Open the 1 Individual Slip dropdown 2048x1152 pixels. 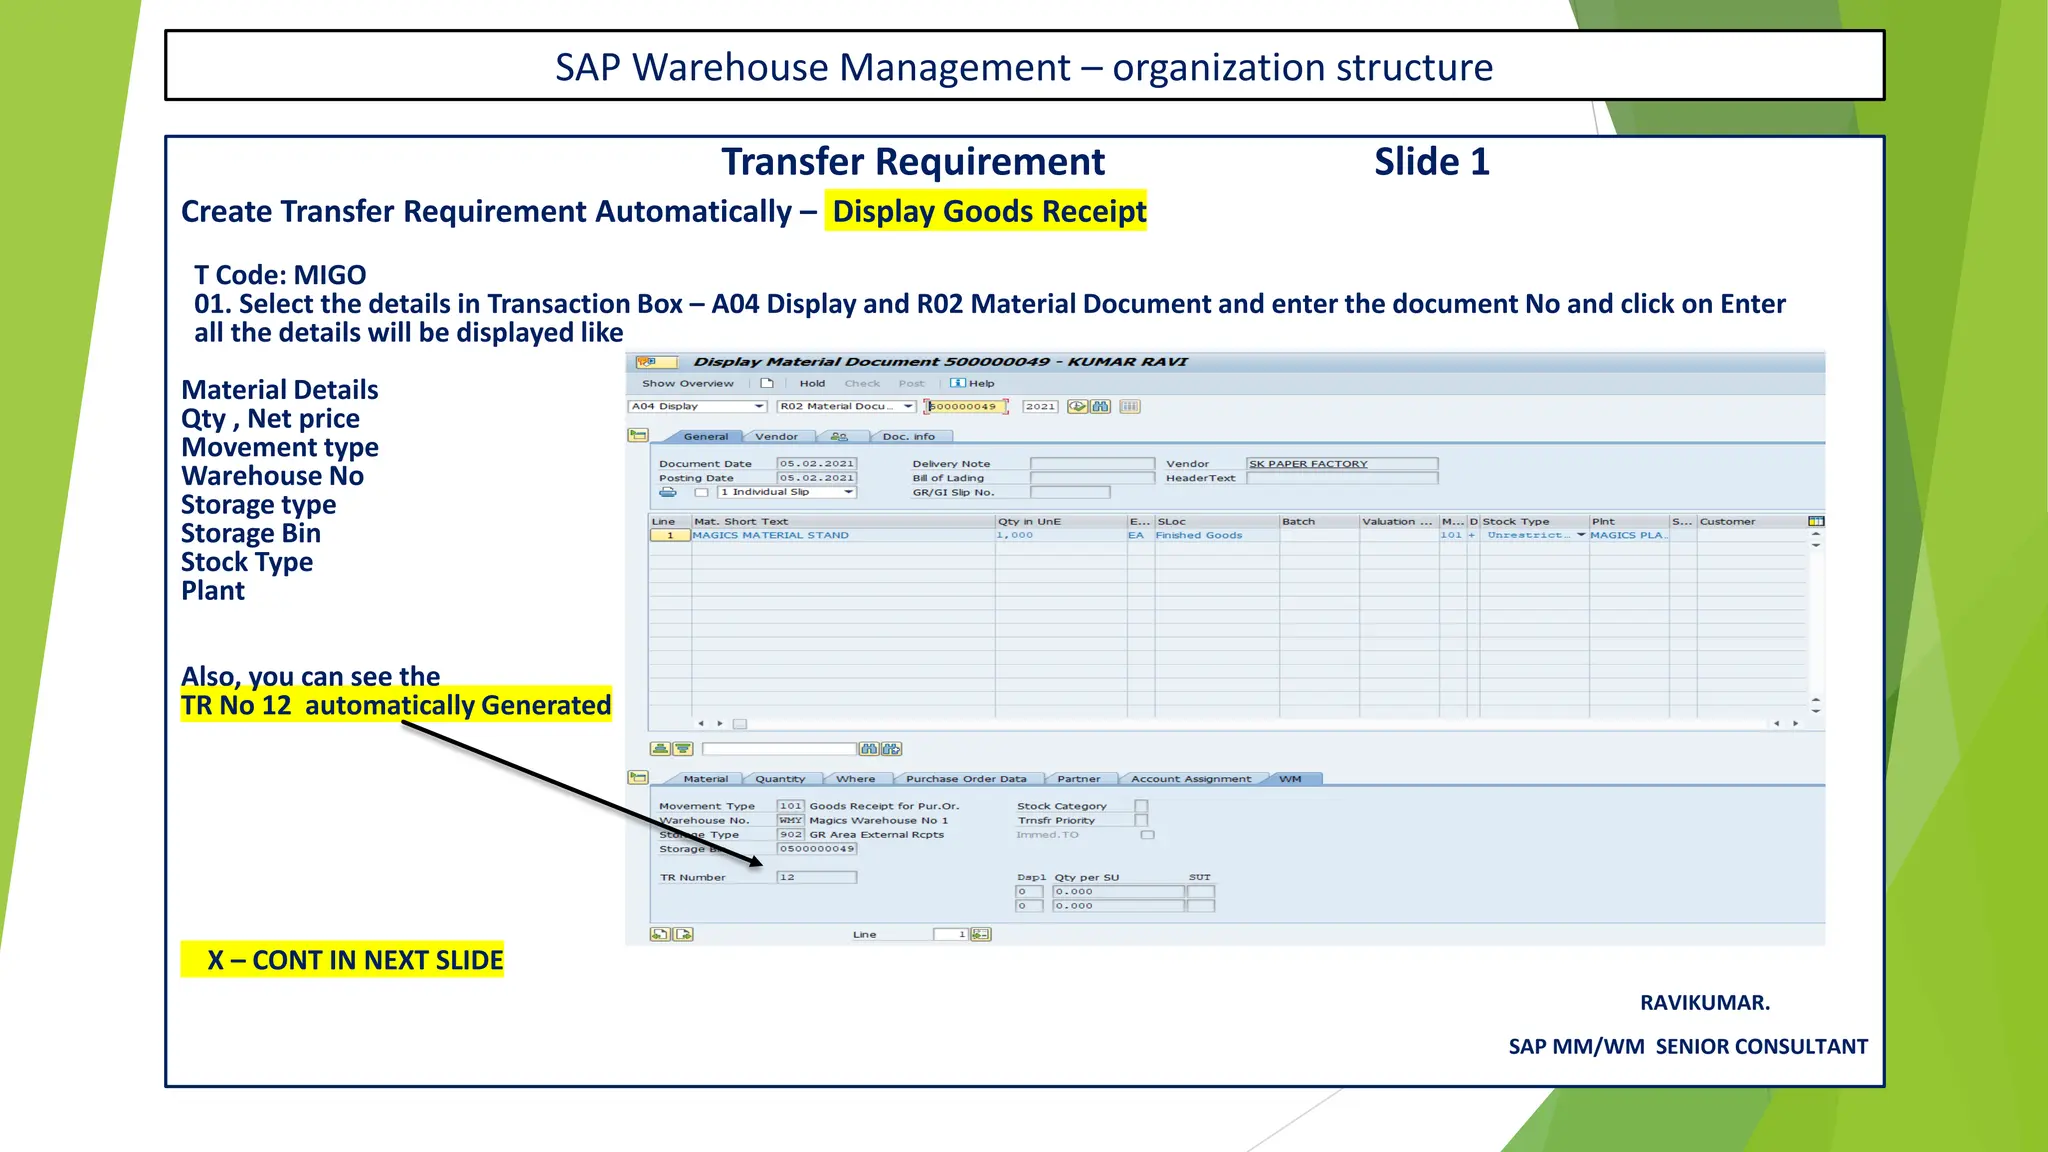pos(849,492)
